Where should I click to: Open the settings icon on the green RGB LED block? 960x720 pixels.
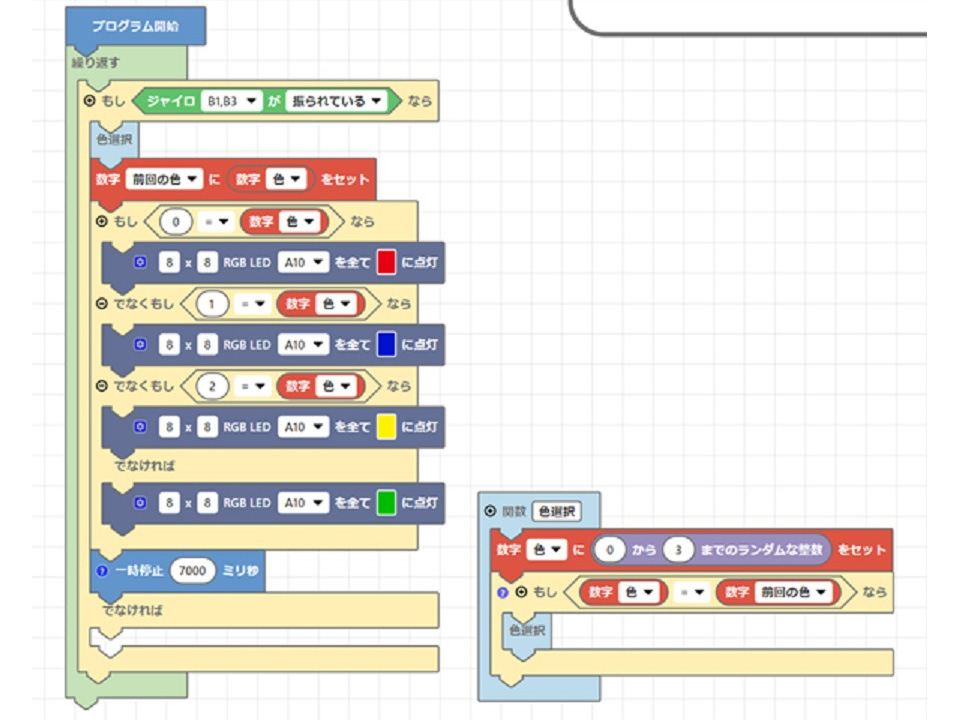coord(140,503)
